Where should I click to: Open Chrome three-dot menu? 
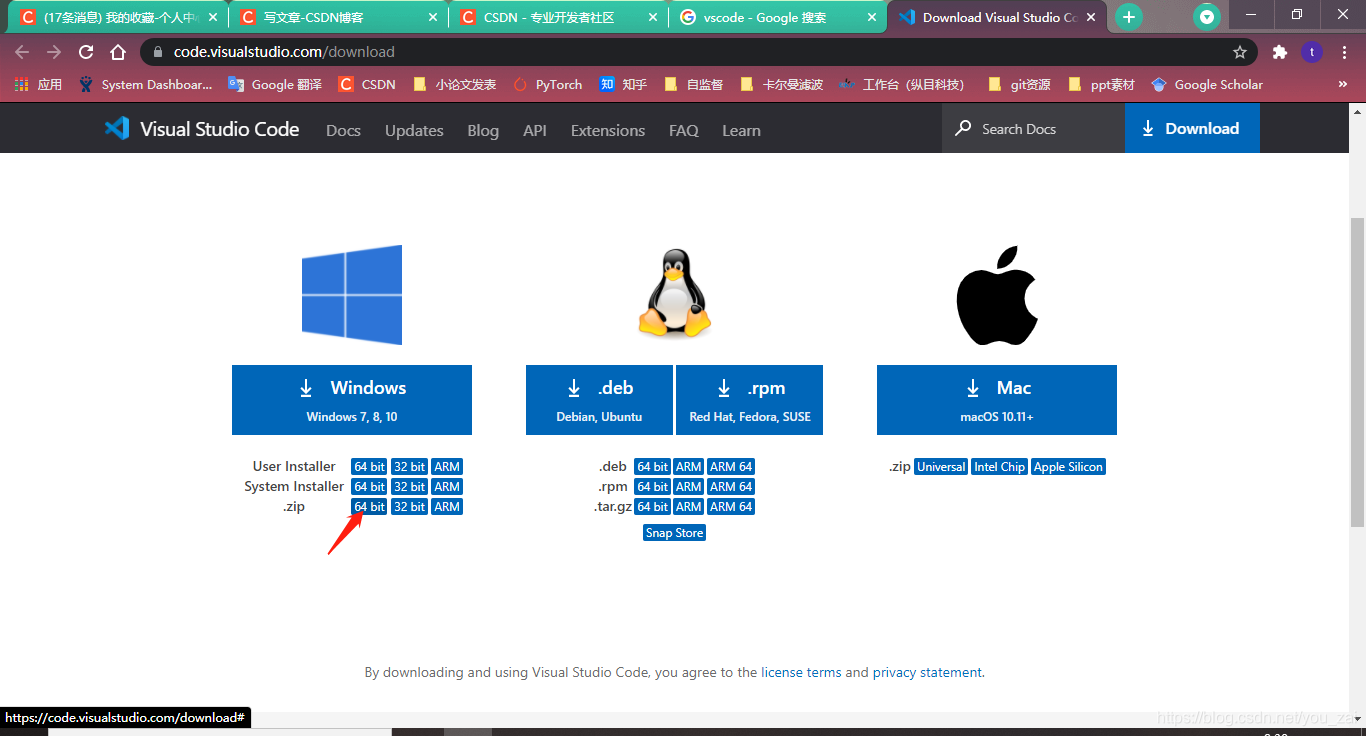click(x=1345, y=52)
